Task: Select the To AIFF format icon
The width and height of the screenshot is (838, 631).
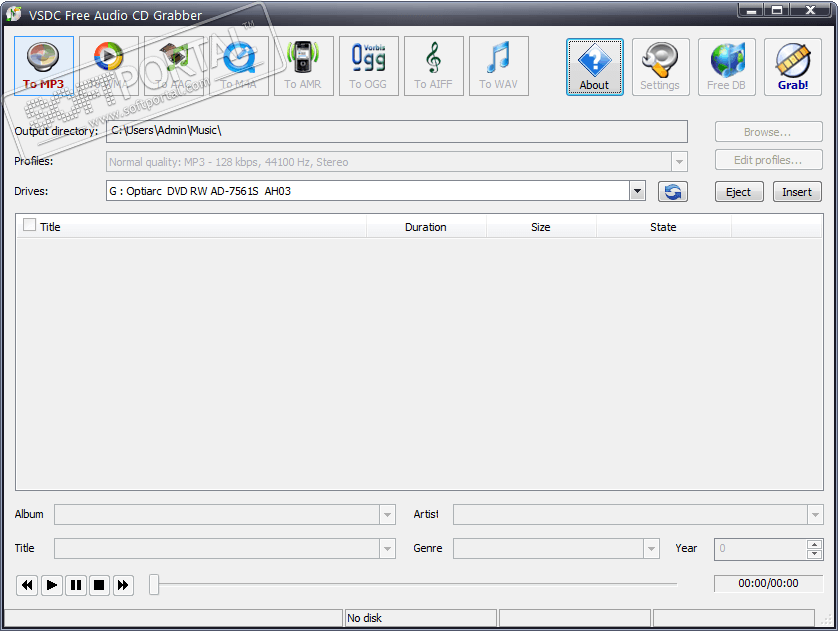Action: [x=434, y=66]
